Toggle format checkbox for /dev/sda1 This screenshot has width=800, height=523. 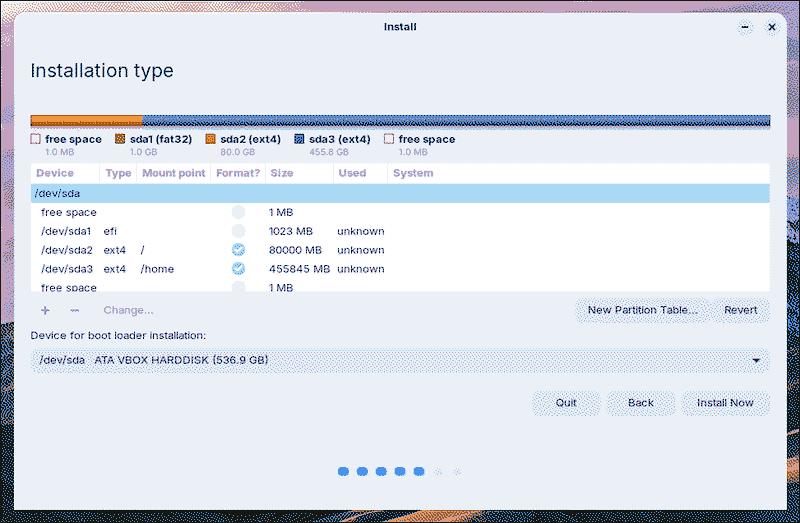(238, 231)
